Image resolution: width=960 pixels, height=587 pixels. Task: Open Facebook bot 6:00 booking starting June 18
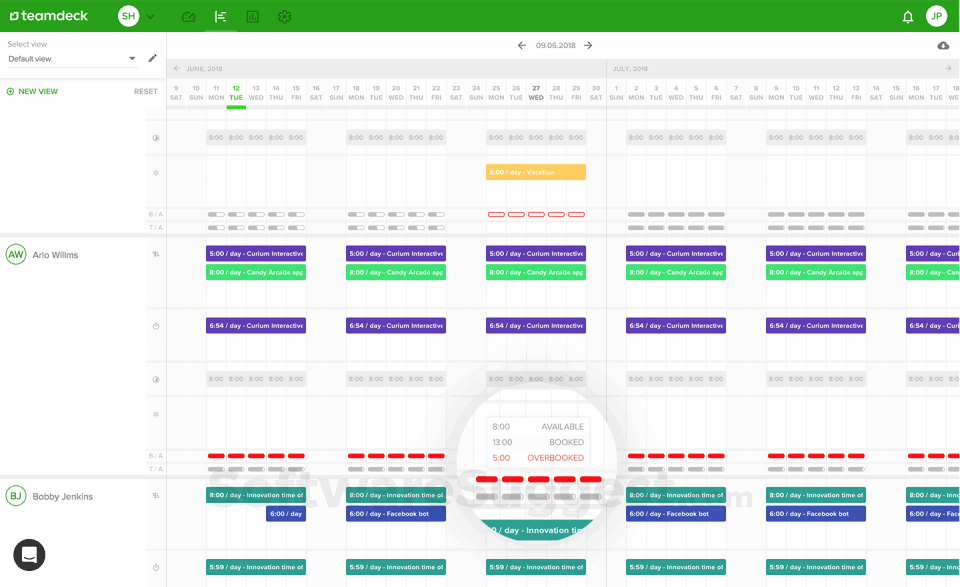point(396,514)
